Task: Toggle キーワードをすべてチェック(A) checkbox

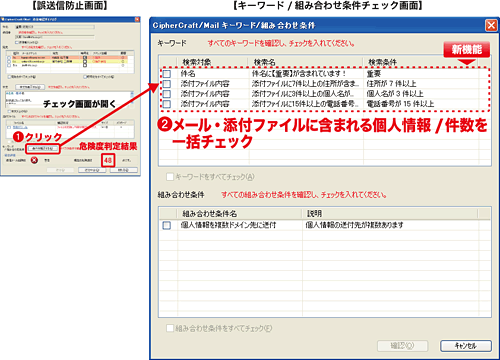Action: click(170, 176)
